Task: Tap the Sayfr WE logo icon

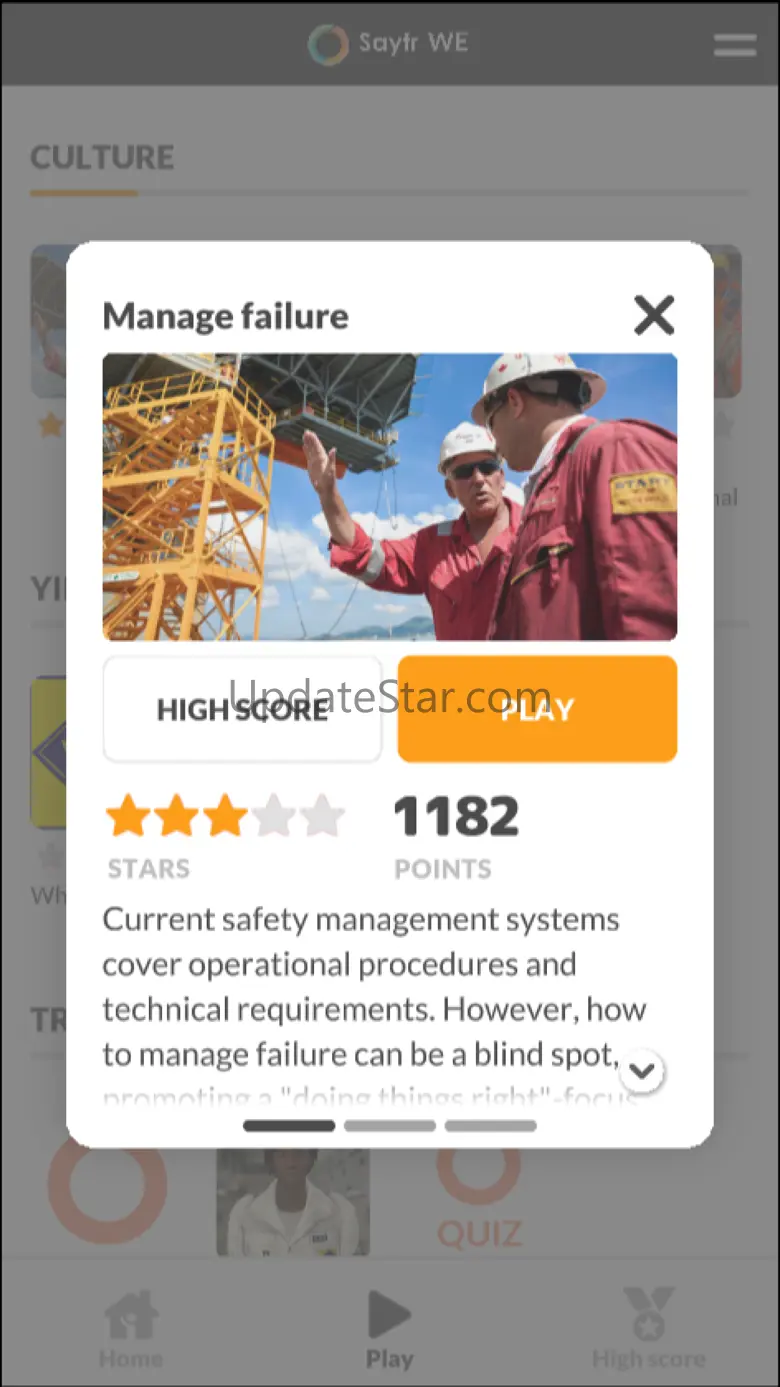Action: tap(328, 45)
